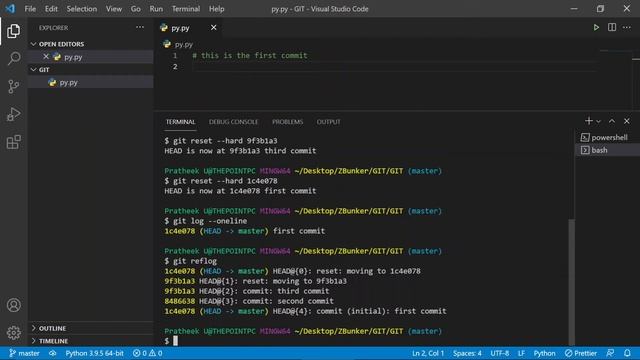Switch to the TERMINAL panel tab
Viewport: 640px width, 360px height.
180,122
